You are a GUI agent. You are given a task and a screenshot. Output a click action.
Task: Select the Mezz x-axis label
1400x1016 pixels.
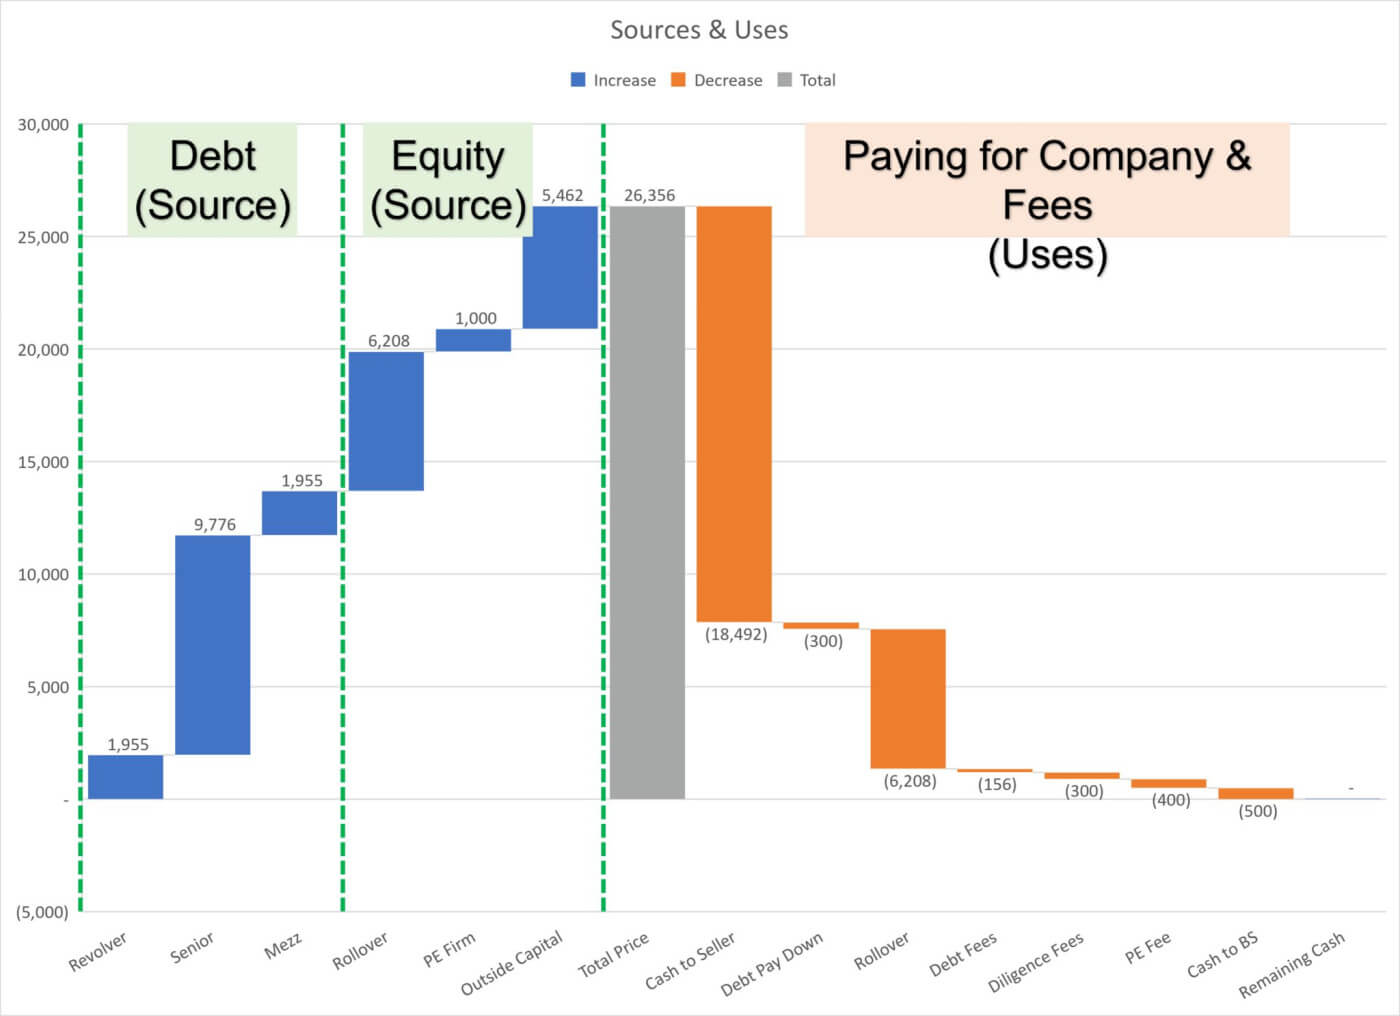pos(283,944)
